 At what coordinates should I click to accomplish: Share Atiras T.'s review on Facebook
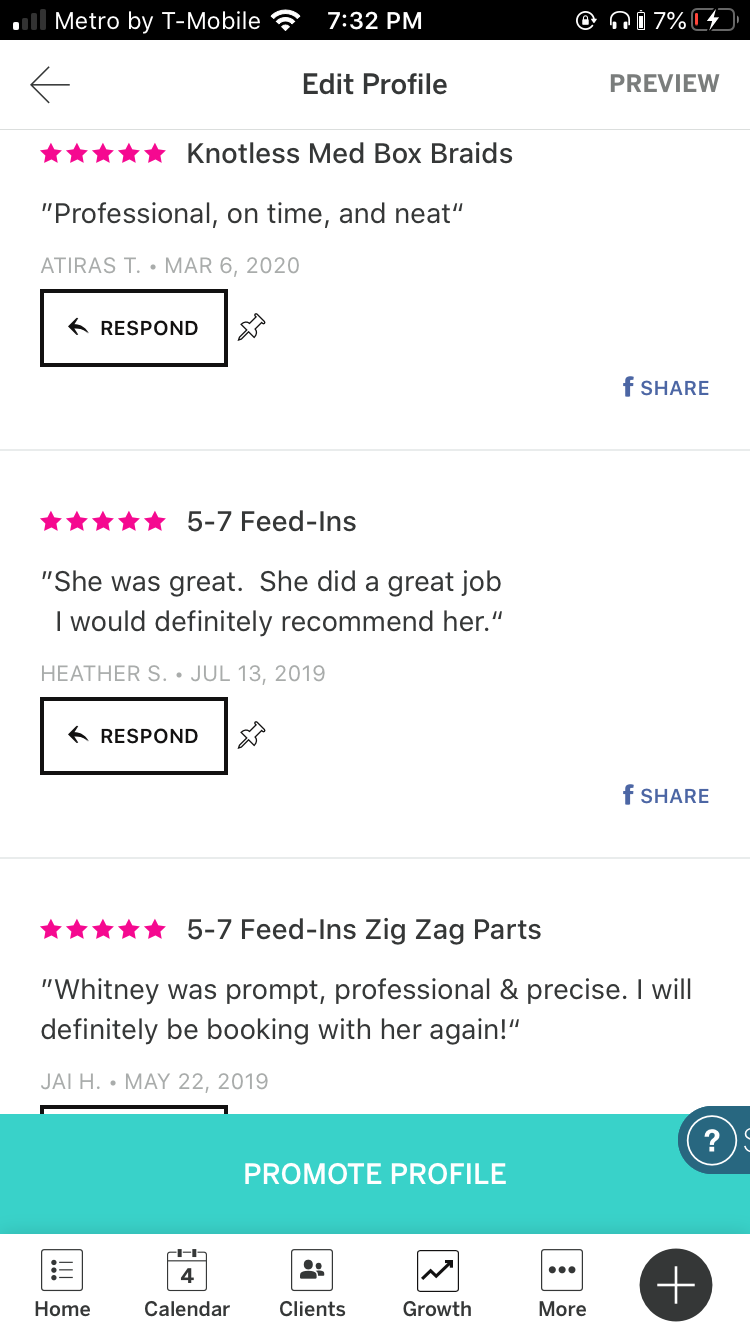pos(666,388)
